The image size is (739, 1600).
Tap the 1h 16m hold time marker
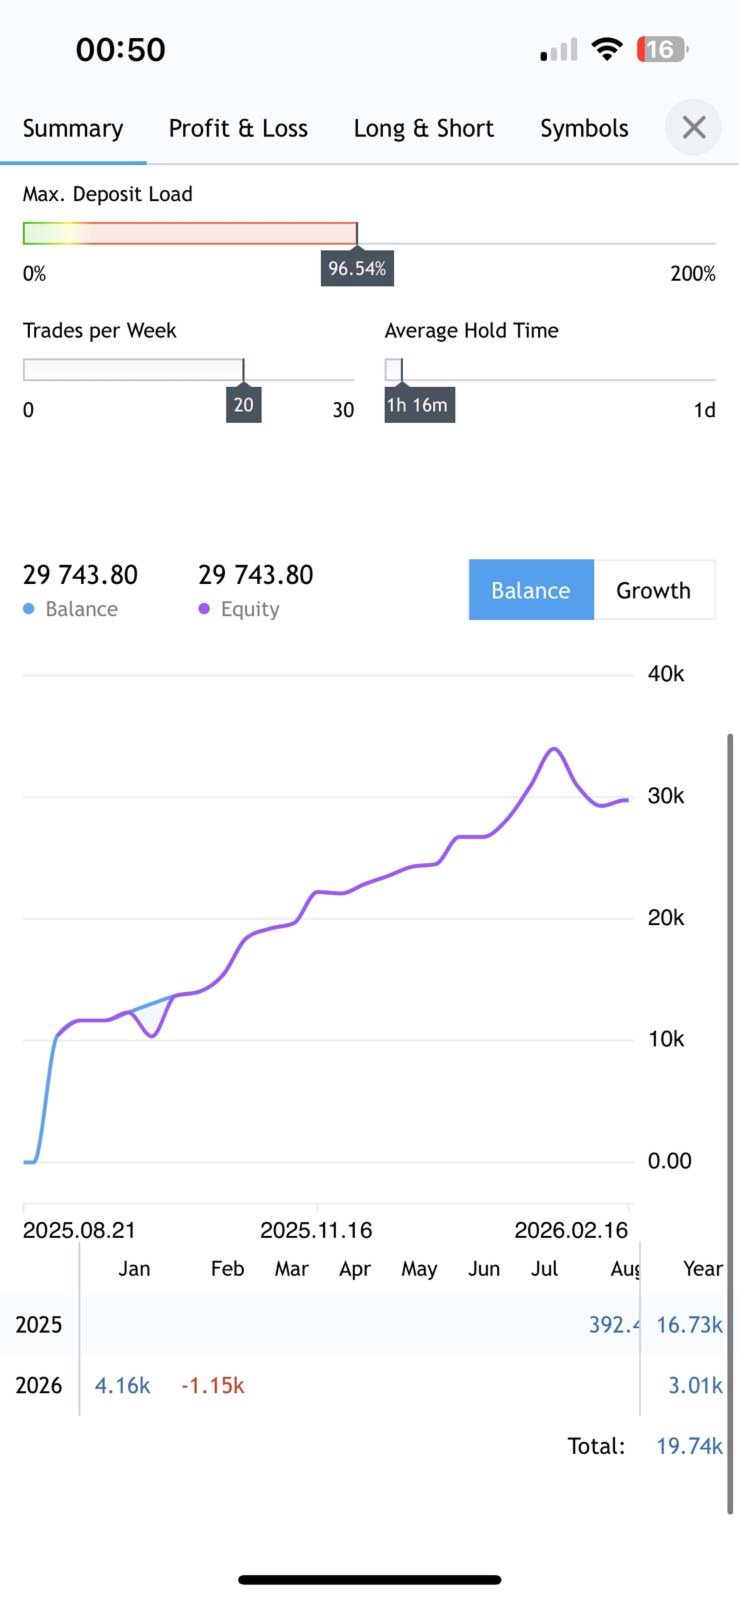[x=419, y=405]
